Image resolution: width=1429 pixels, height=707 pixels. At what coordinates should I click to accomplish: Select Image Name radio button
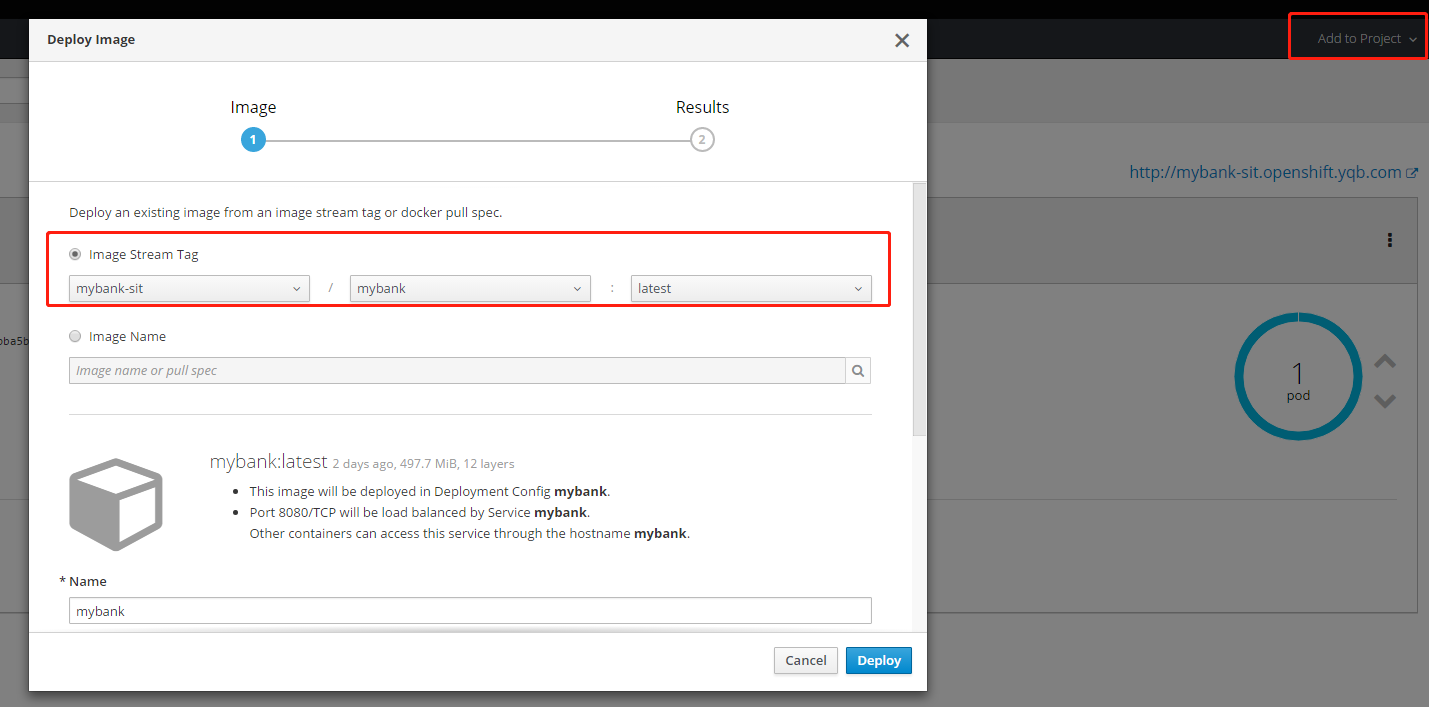click(x=75, y=337)
